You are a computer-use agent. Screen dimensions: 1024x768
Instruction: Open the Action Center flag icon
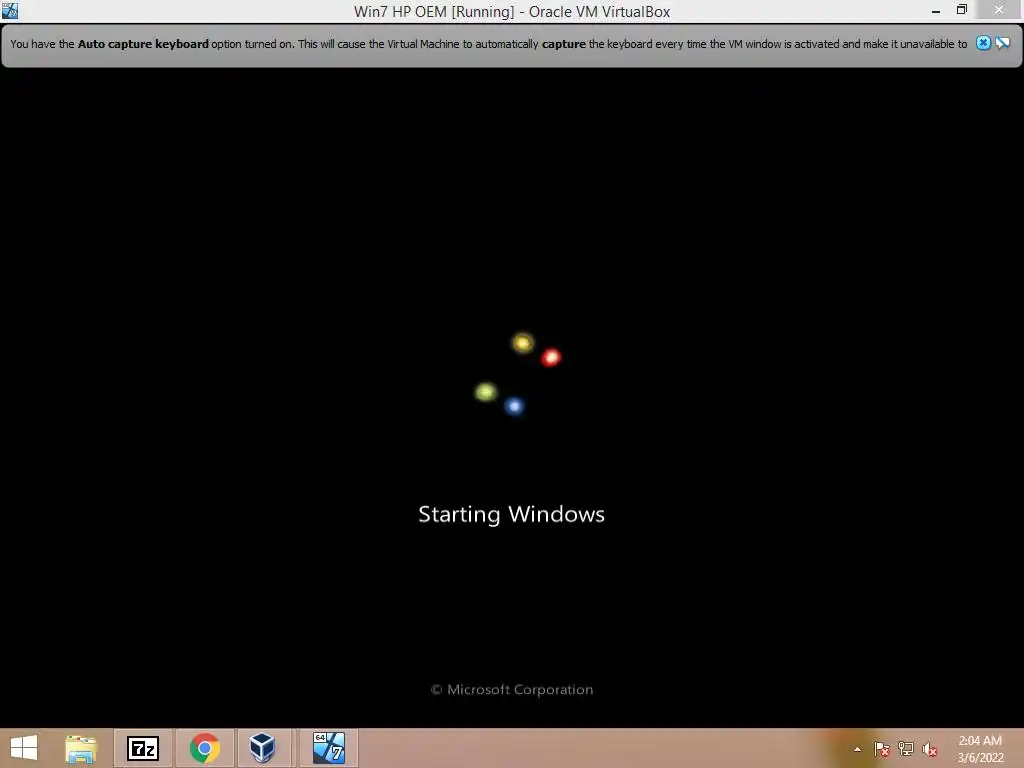pos(882,749)
